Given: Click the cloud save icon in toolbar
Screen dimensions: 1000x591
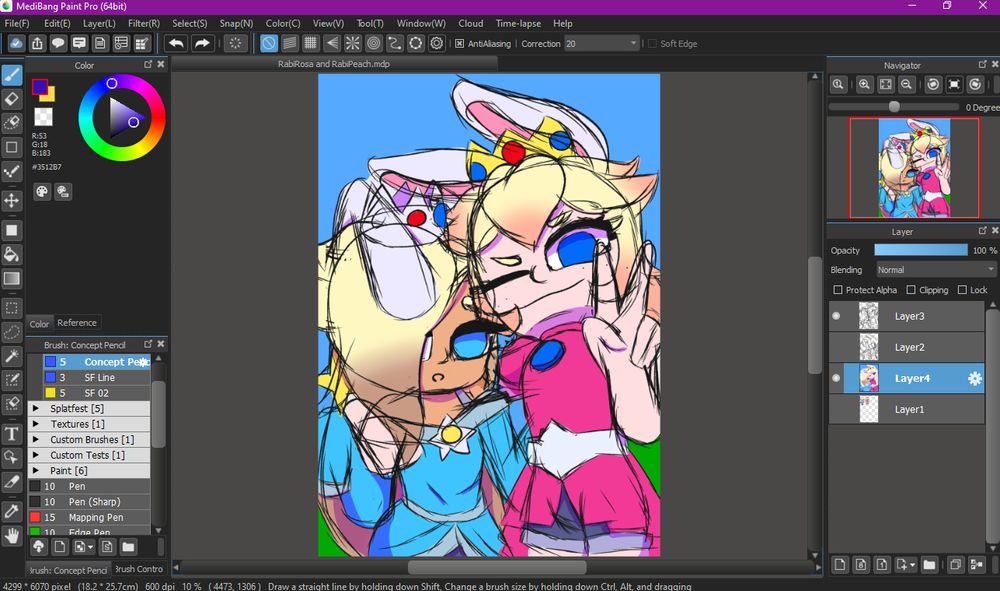Looking at the screenshot, I should coord(16,43).
